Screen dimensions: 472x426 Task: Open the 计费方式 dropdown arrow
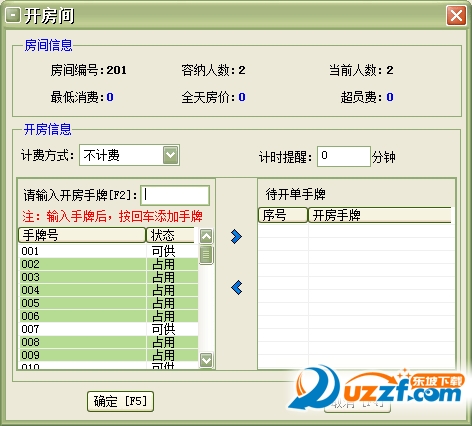pos(171,155)
